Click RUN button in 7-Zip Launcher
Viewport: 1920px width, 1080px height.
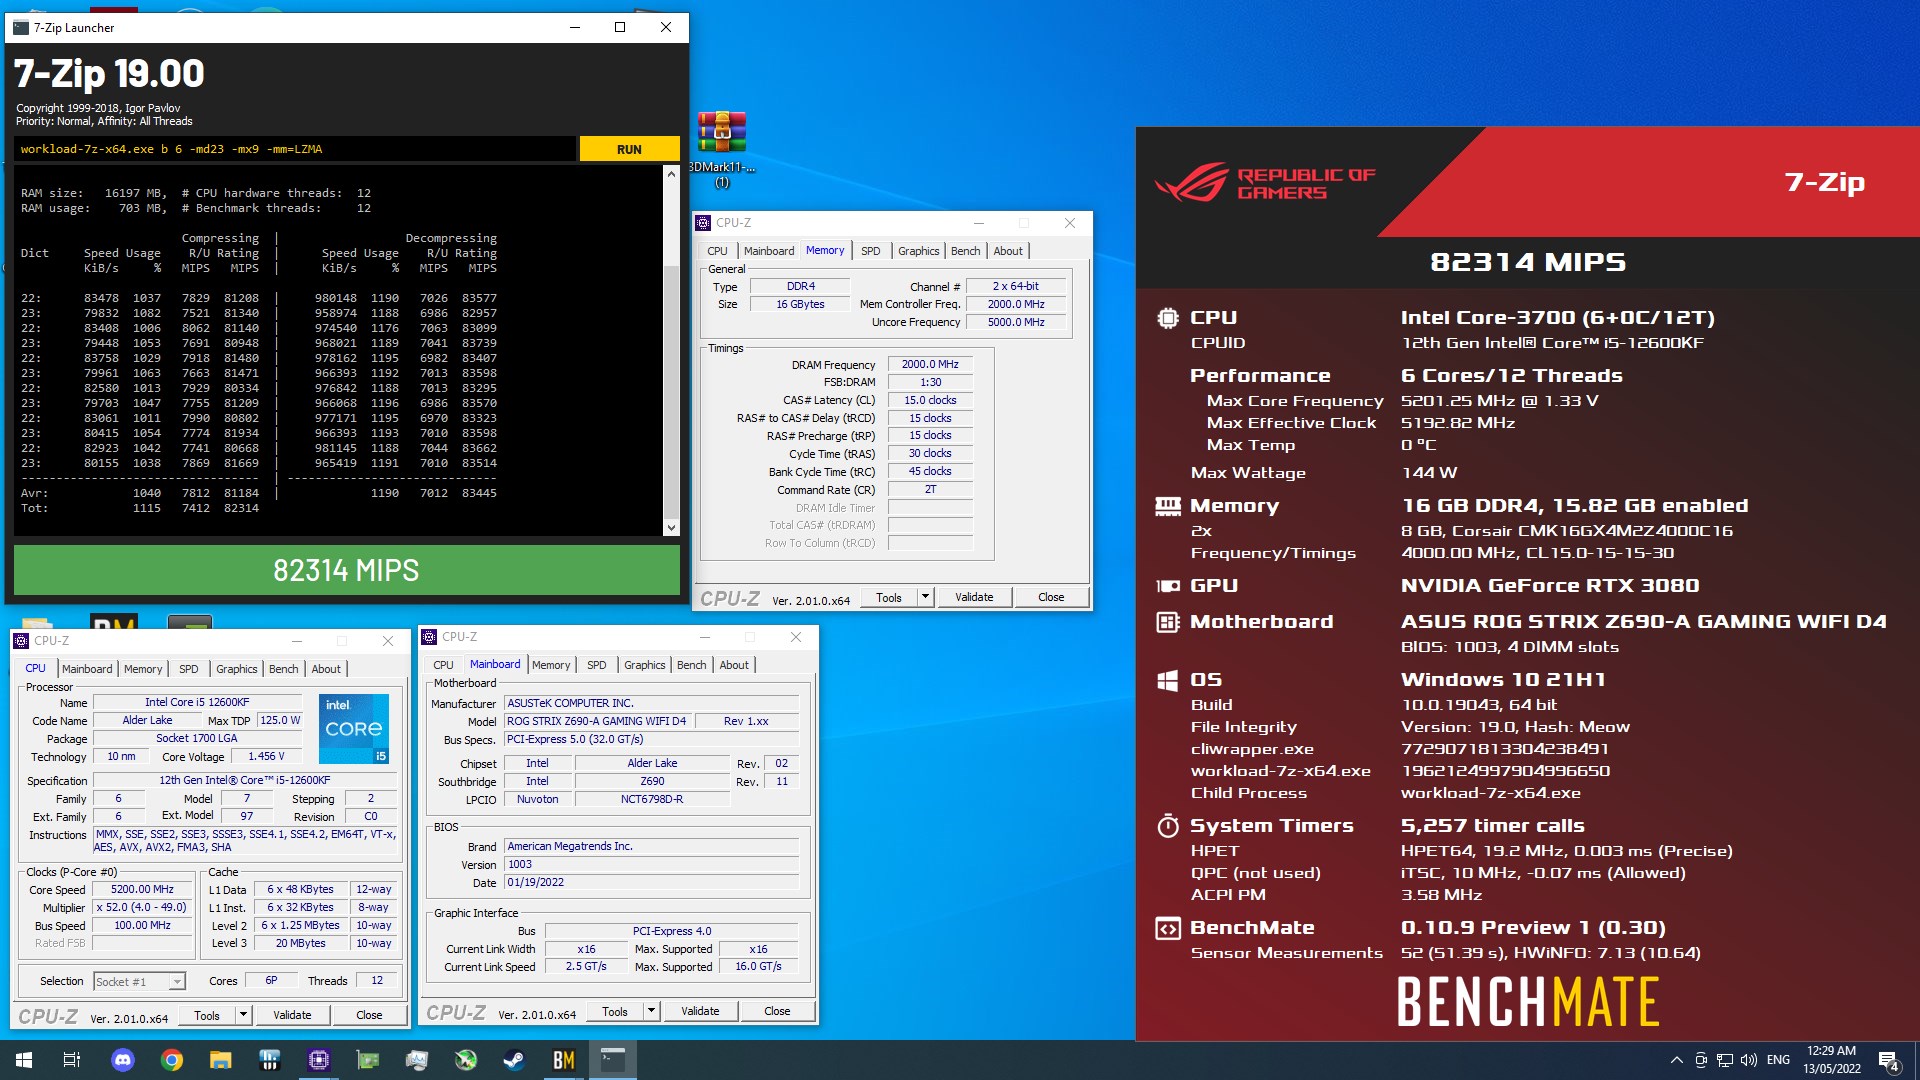pyautogui.click(x=629, y=149)
